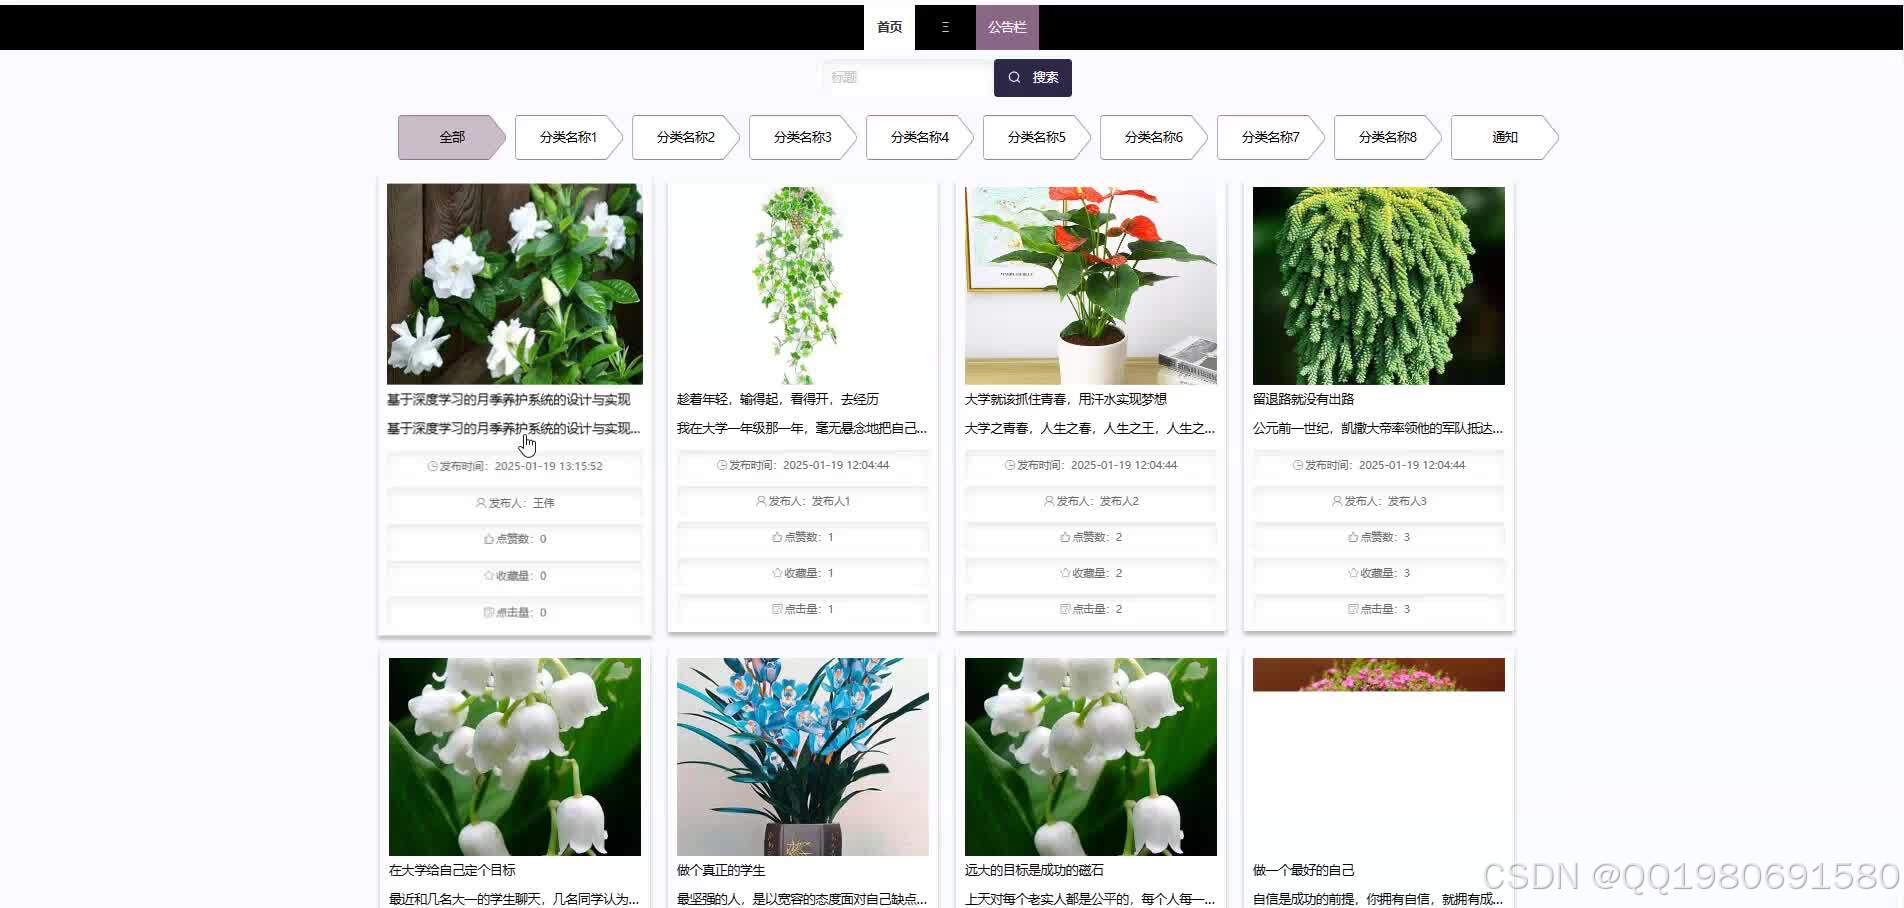Image resolution: width=1904 pixels, height=908 pixels.
Task: Open the 基于深度学习的月季养护系统 article
Action: coord(507,399)
